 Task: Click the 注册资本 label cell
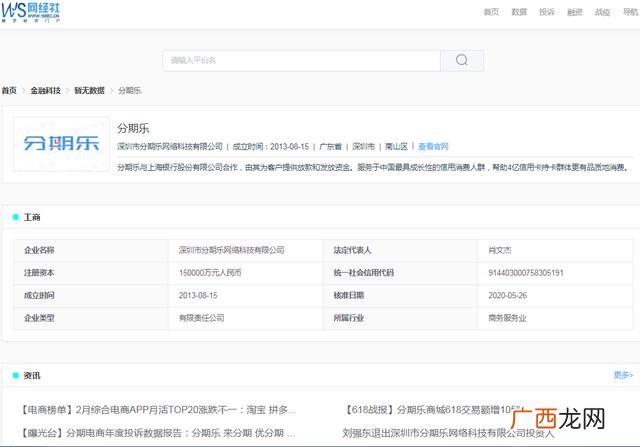click(91, 273)
